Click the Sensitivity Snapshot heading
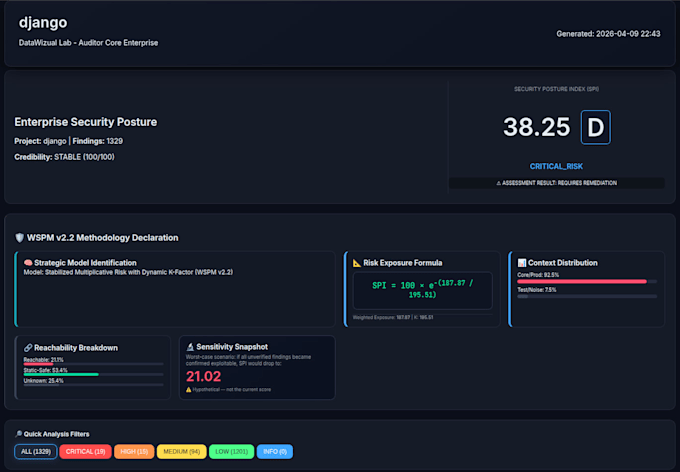The image size is (680, 472). coord(232,347)
